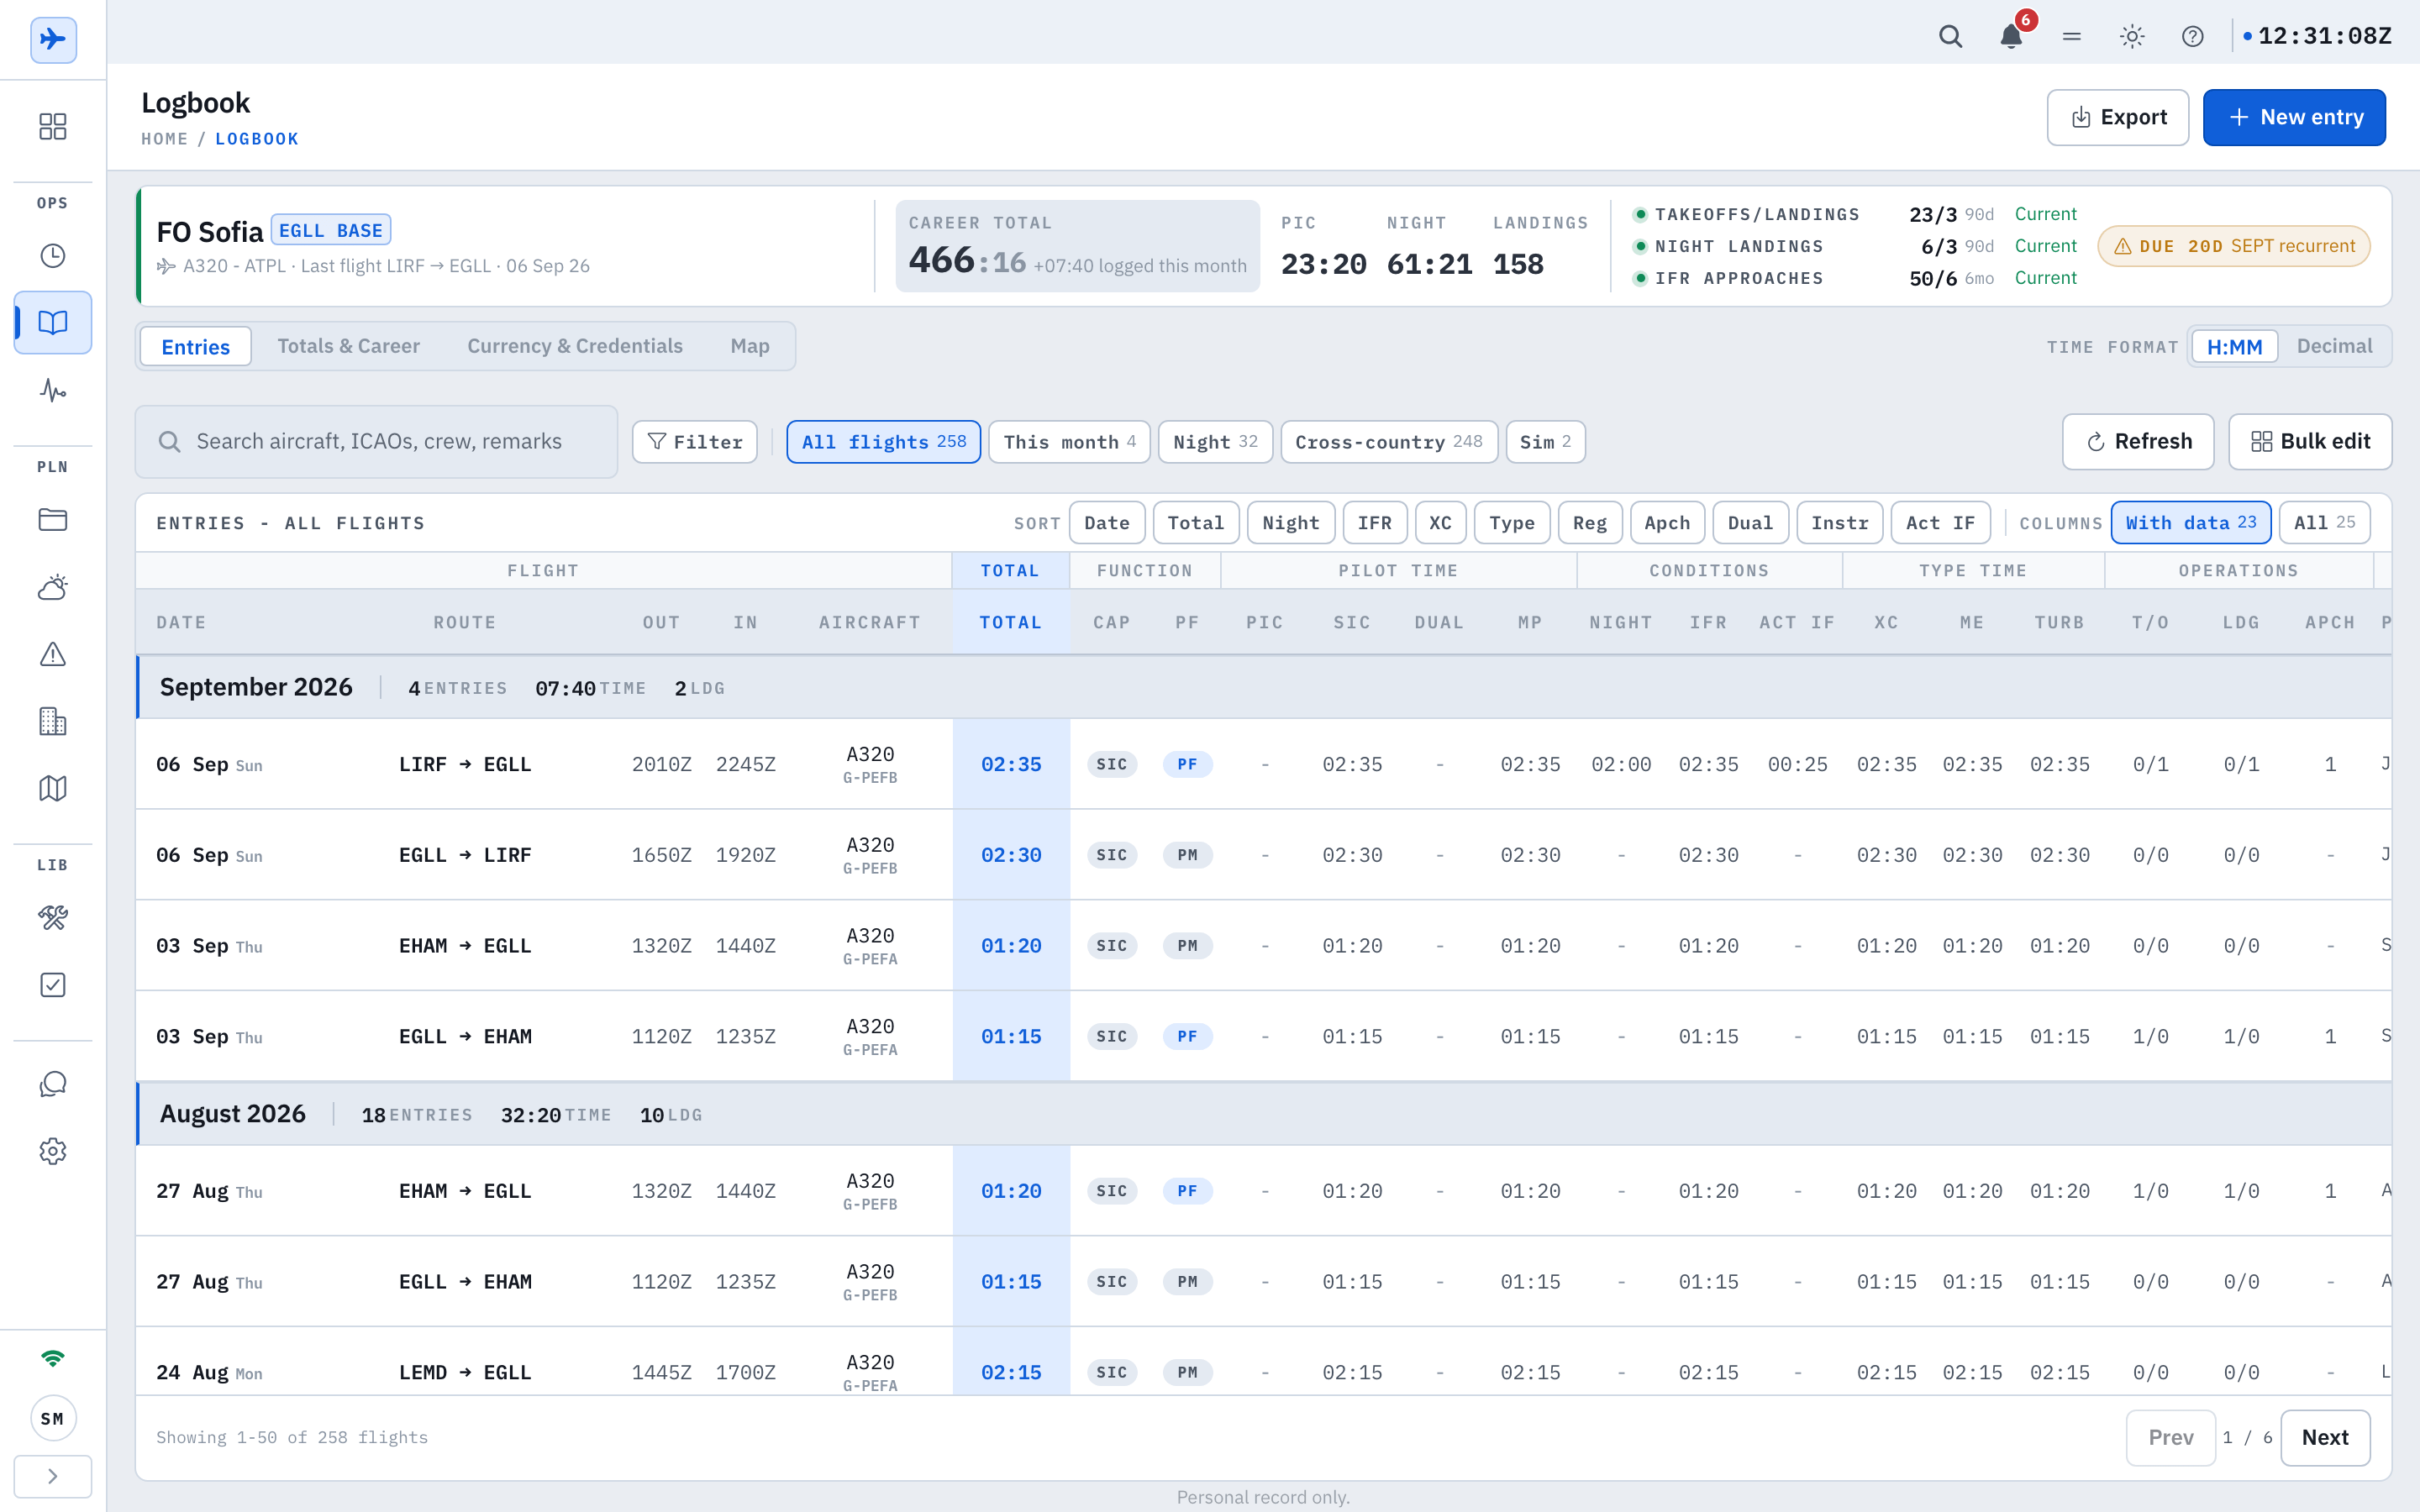
Task: Sort entries by IFR
Action: [x=1374, y=523]
